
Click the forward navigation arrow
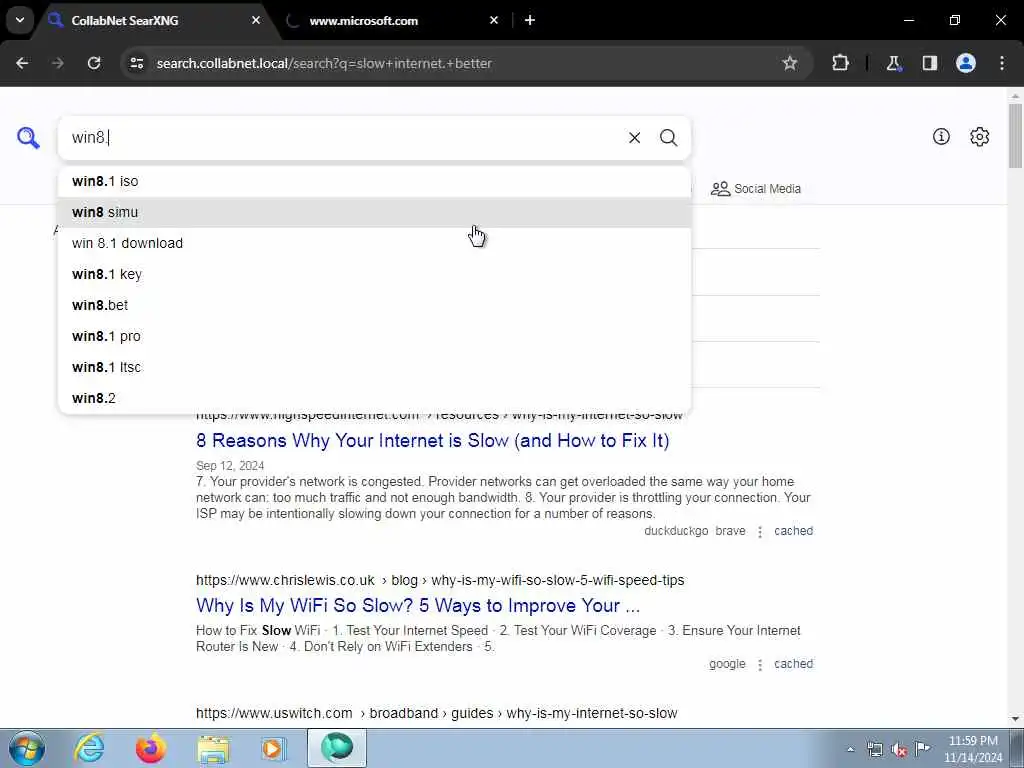click(x=58, y=63)
